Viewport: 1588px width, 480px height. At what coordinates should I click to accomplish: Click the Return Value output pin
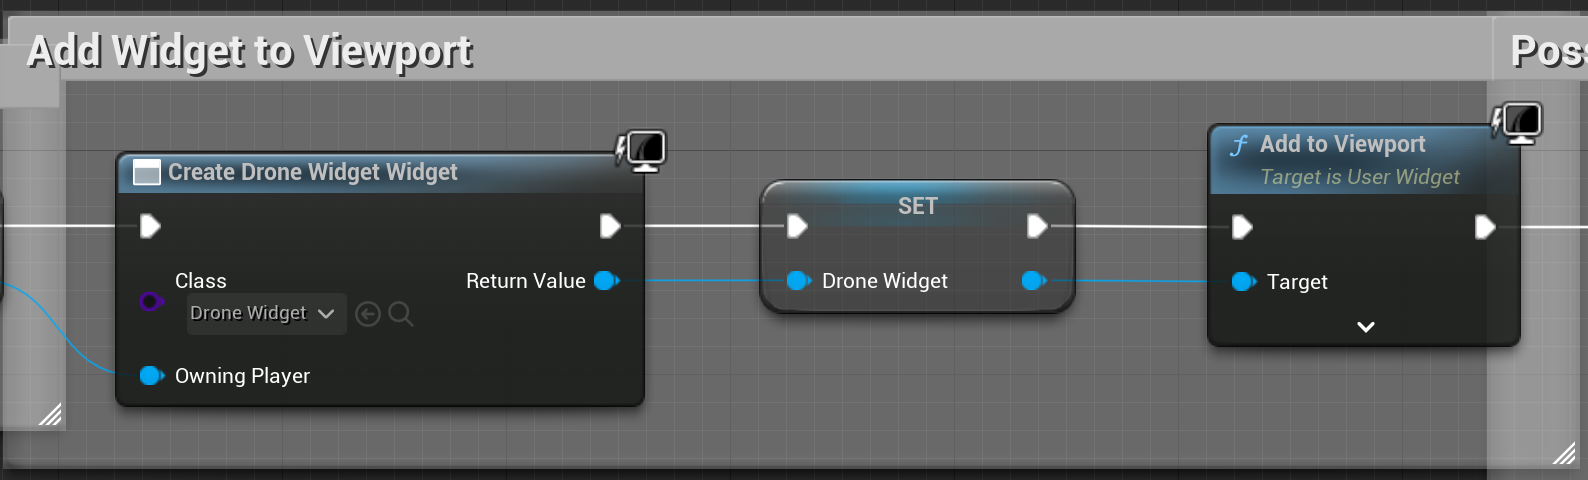coord(607,281)
